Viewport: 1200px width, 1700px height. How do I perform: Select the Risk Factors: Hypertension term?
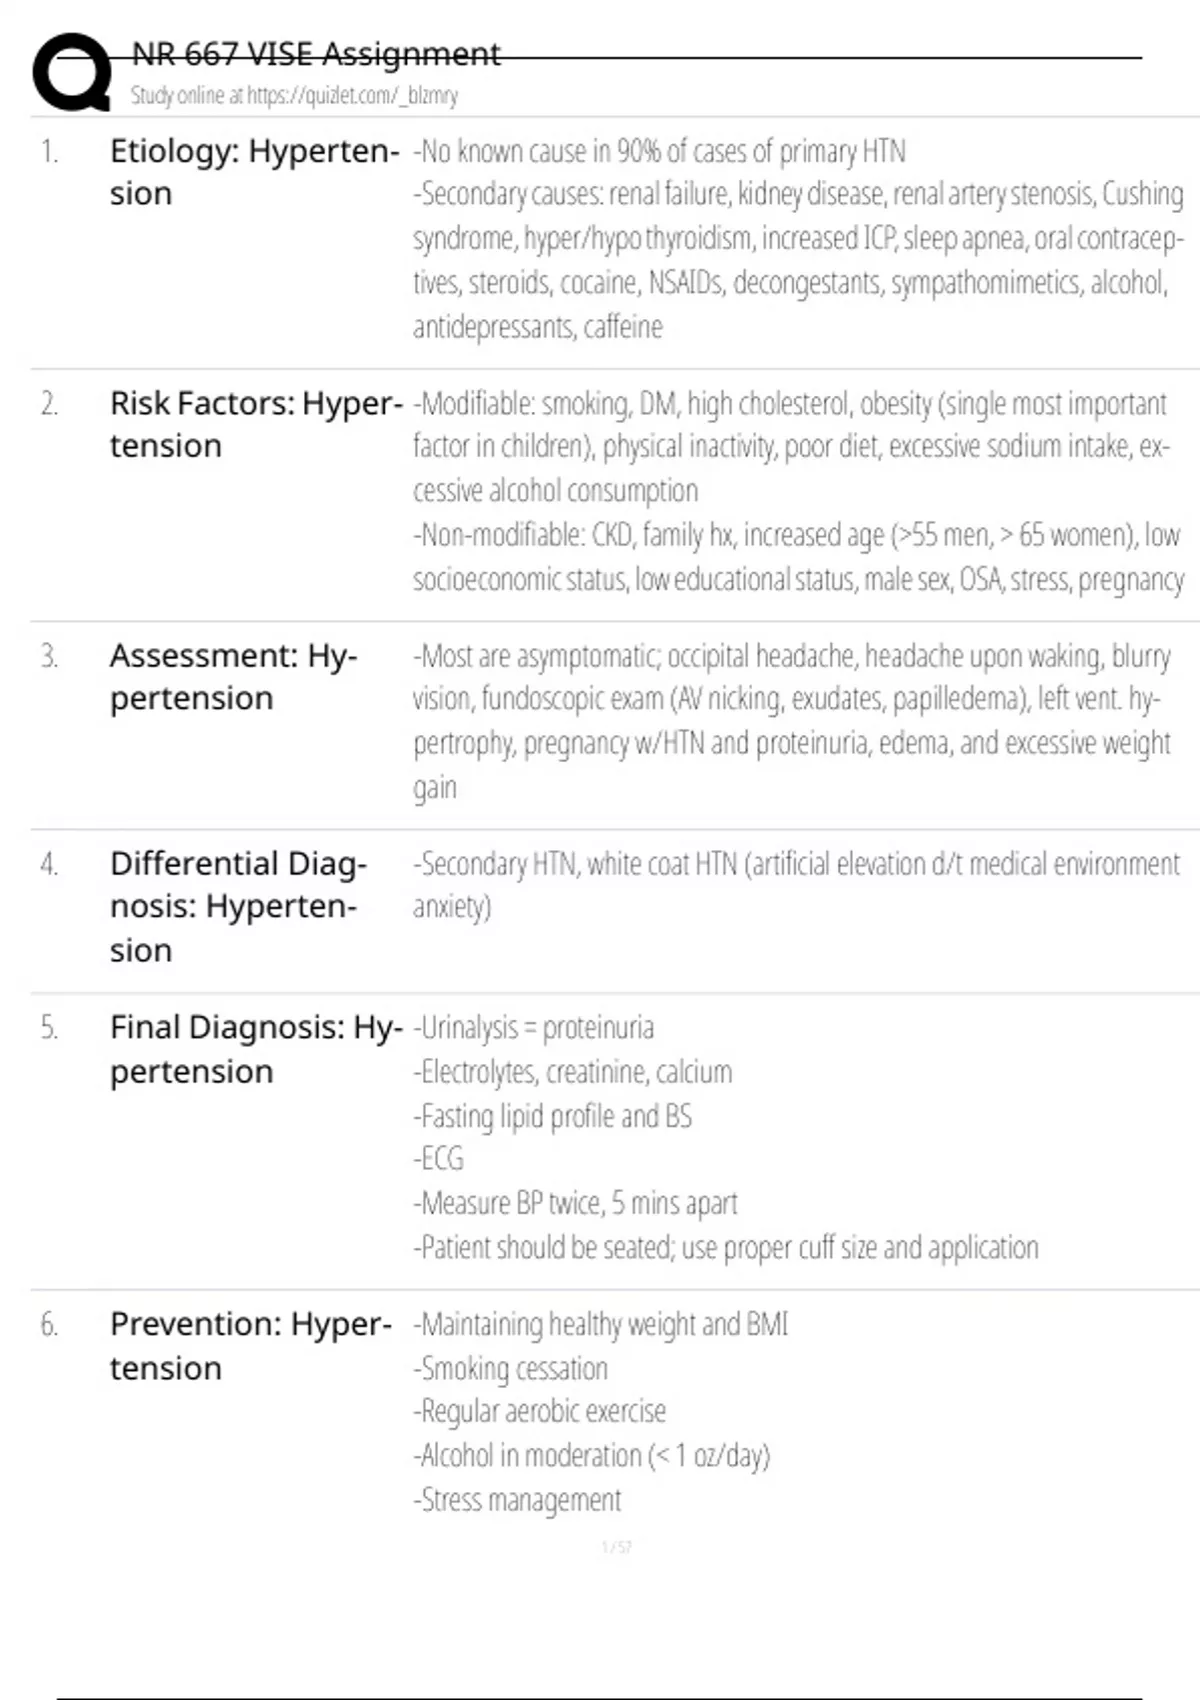pos(255,424)
